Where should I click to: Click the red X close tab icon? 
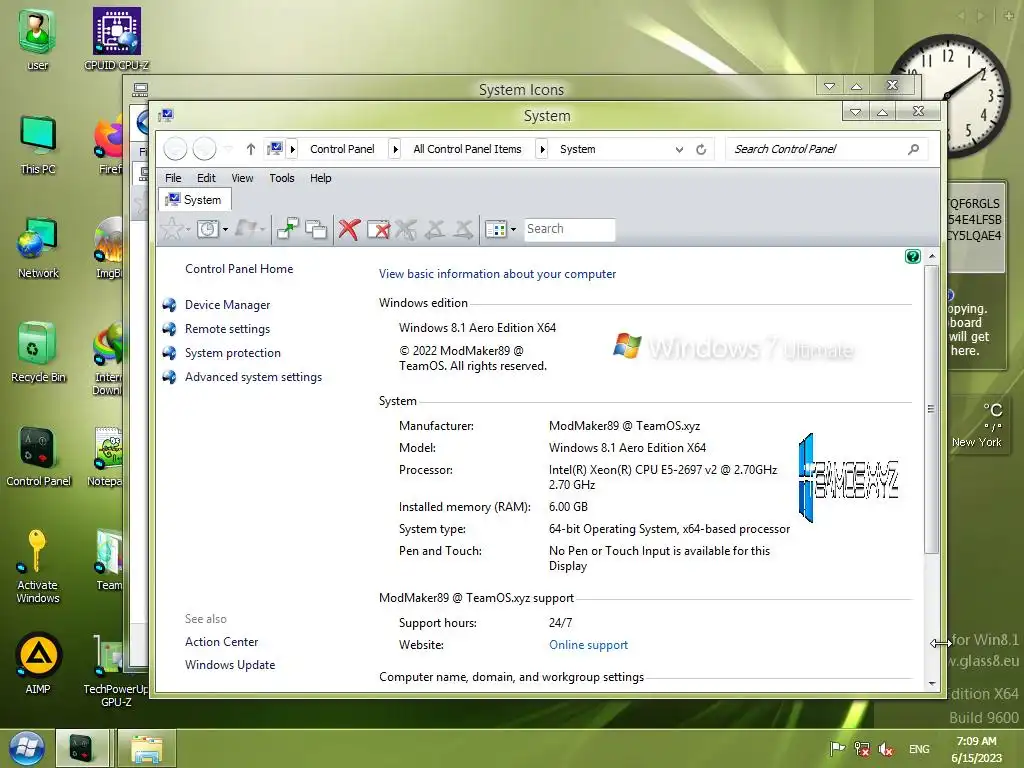(349, 229)
